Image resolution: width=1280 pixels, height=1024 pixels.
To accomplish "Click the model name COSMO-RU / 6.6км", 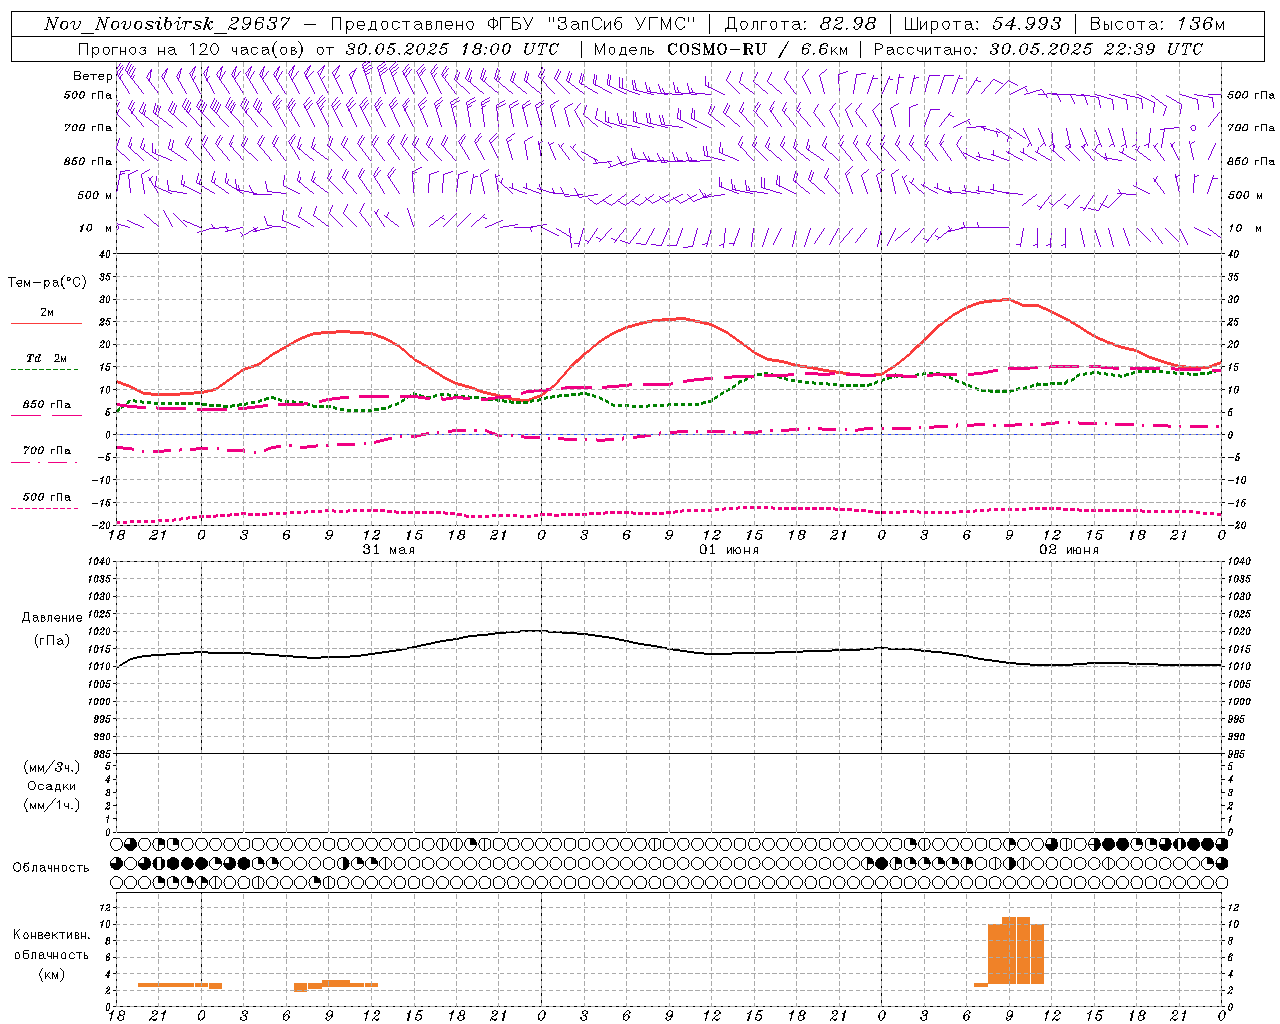I will click(758, 49).
